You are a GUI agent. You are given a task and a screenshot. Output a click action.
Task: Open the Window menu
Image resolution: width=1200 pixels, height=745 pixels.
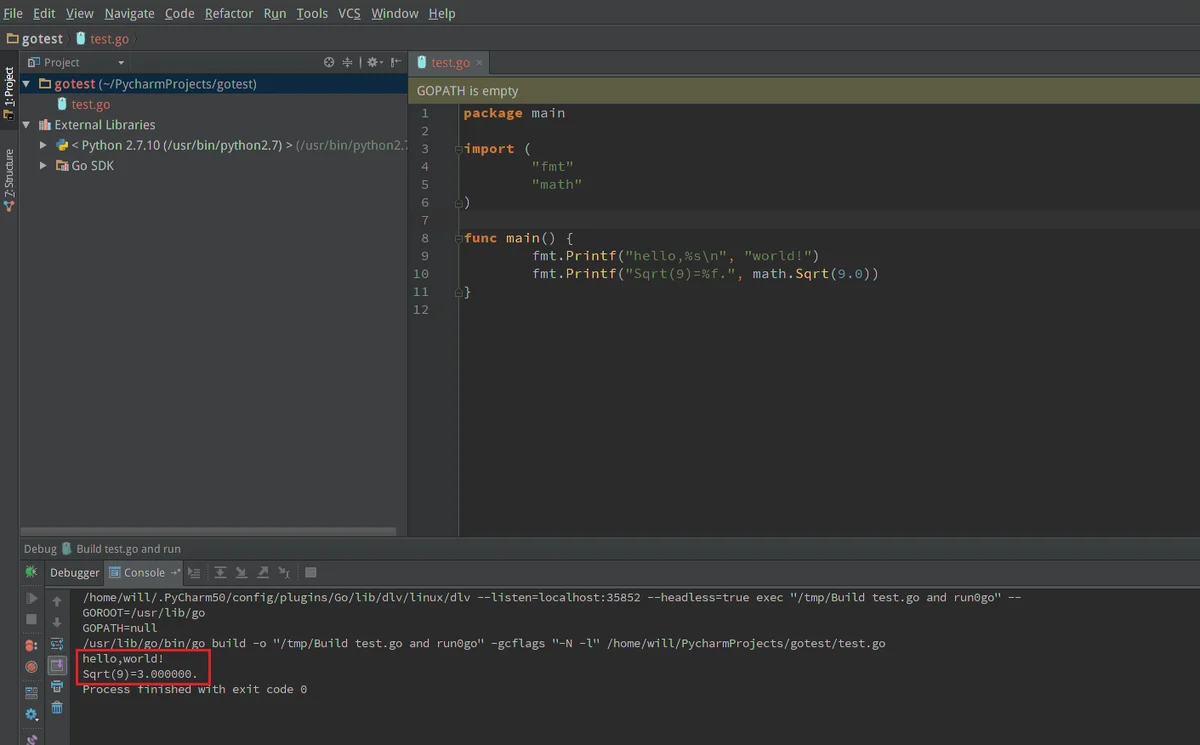coord(395,13)
